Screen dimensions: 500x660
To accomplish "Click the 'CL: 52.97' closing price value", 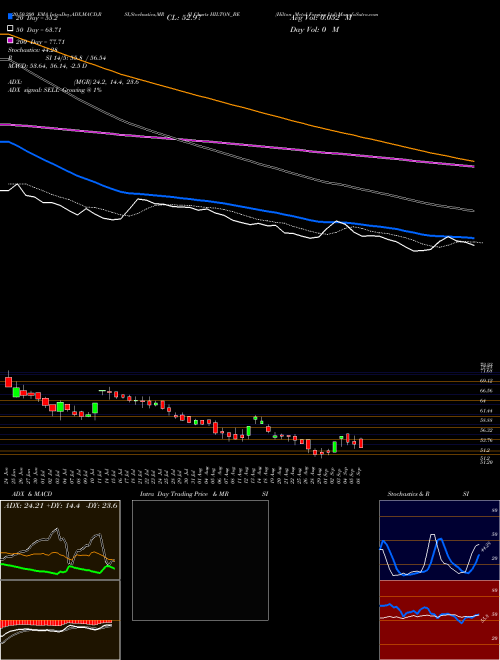I will [184, 18].
